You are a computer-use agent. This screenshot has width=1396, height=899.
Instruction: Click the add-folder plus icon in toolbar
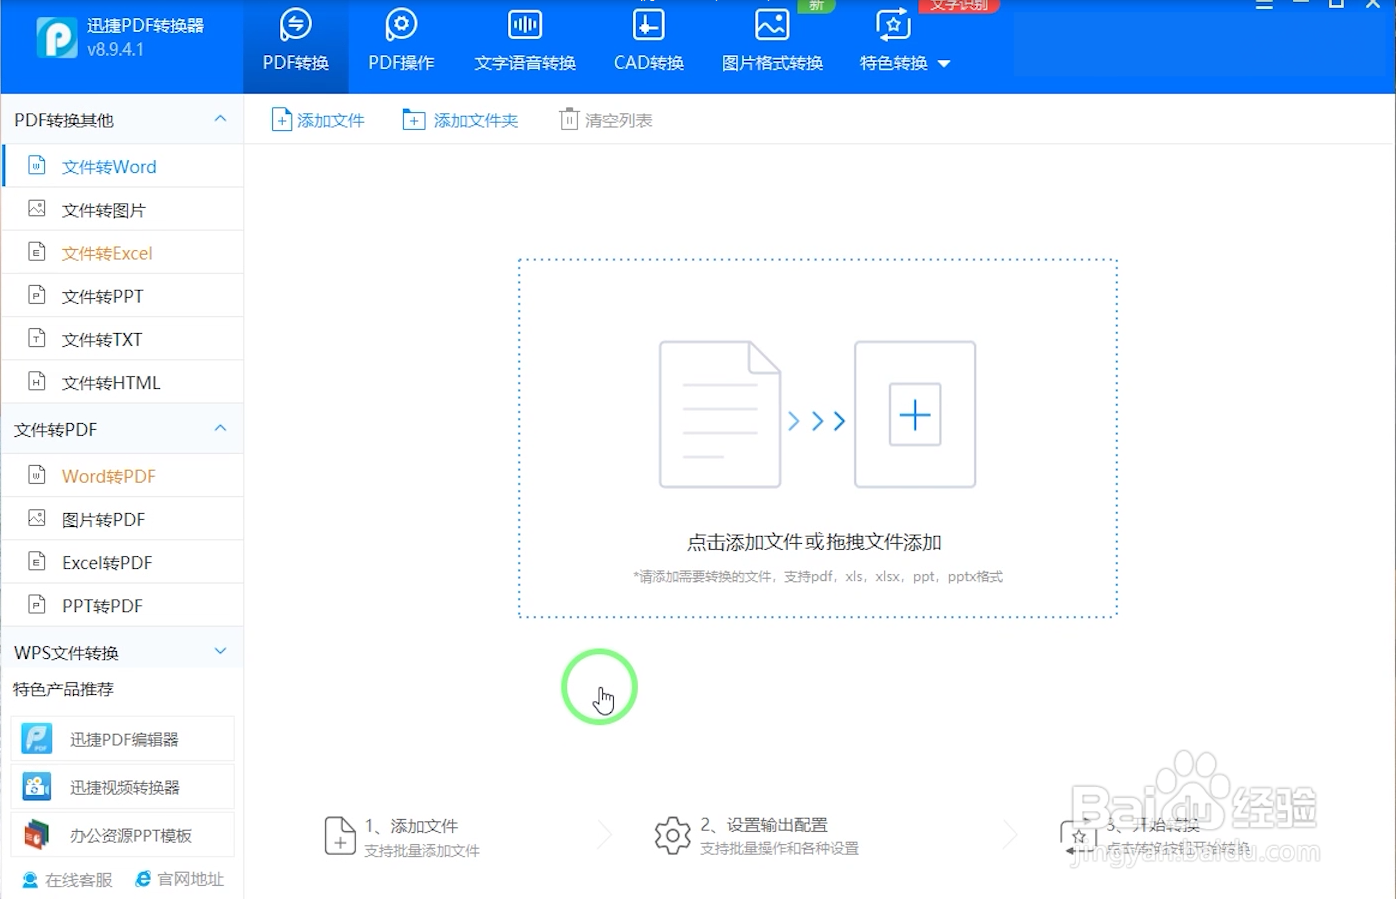point(413,120)
